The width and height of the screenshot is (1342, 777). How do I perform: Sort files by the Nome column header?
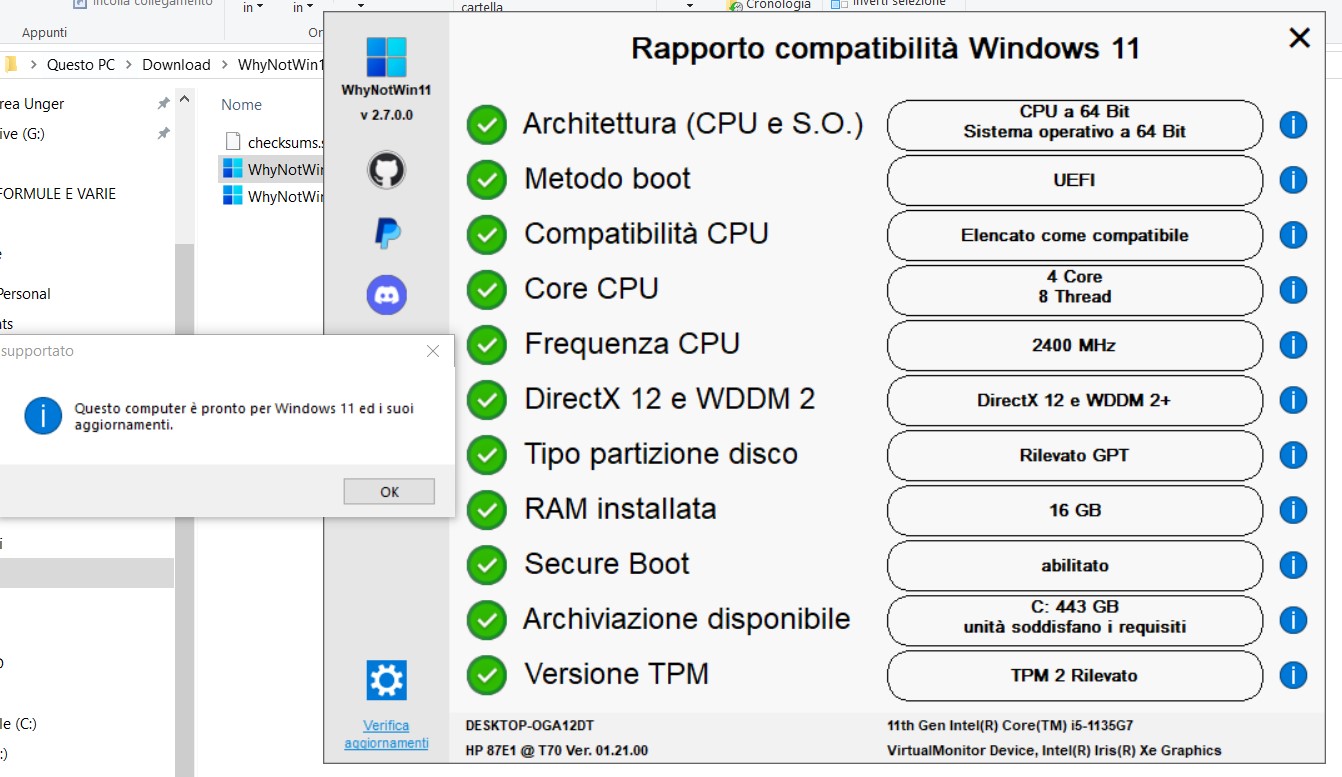241,104
